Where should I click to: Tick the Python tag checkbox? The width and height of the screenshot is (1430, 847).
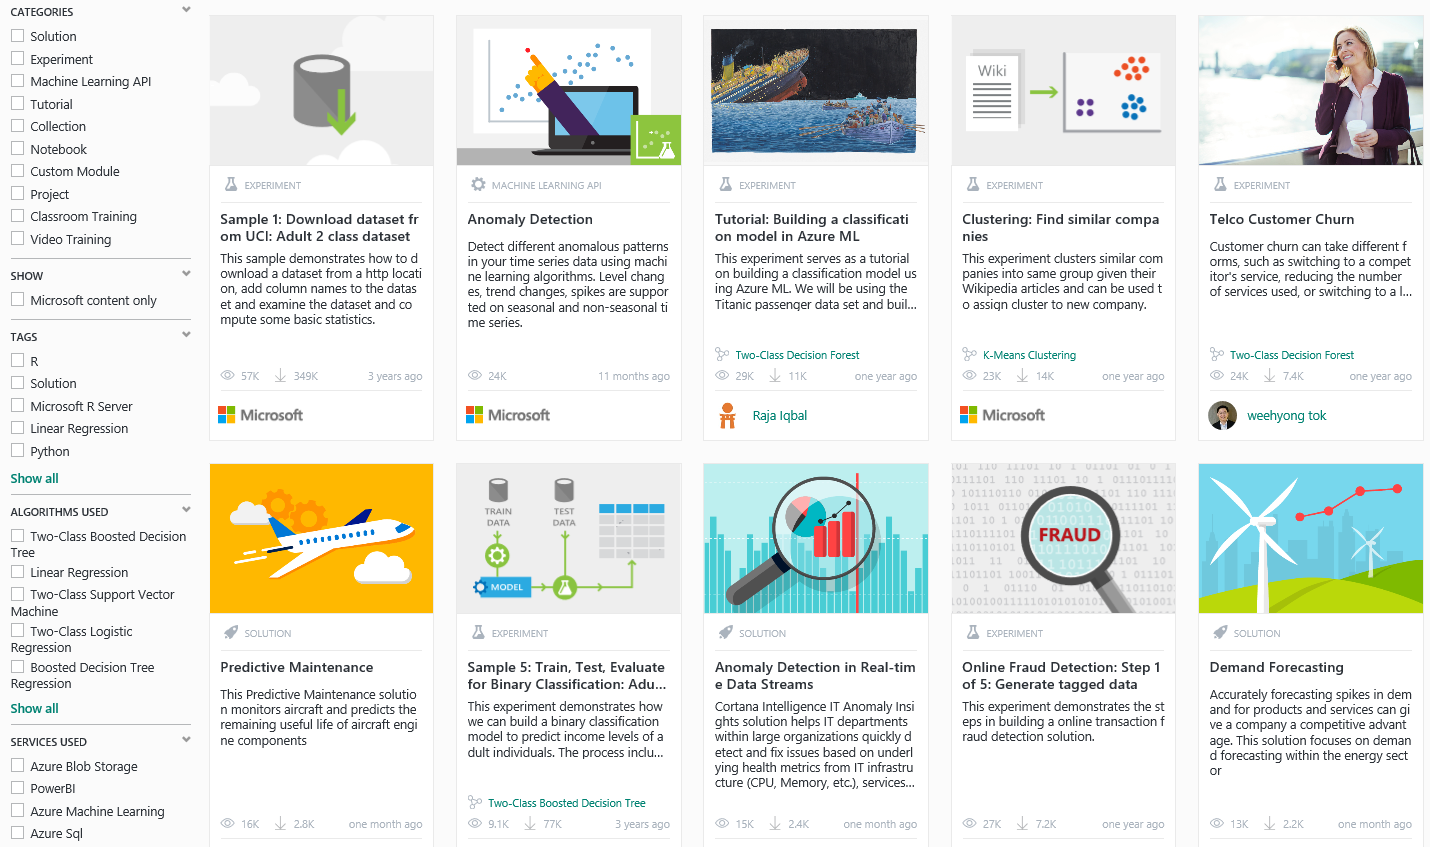click(18, 451)
